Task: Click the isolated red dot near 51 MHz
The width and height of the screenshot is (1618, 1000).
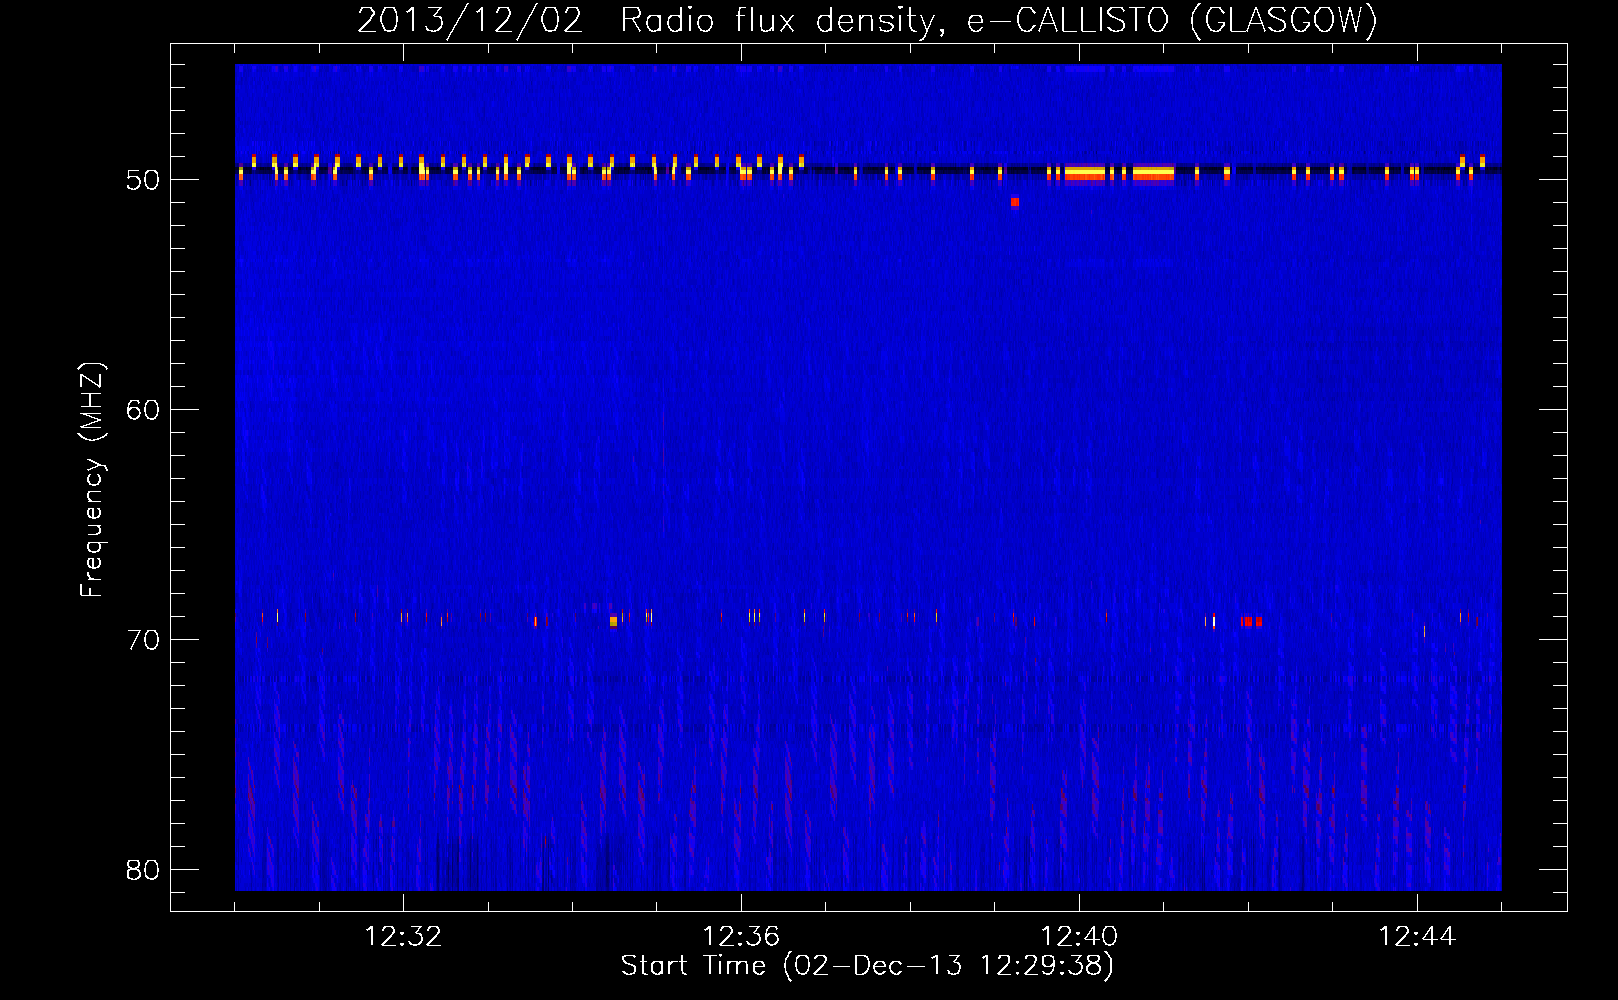Action: pos(1015,202)
